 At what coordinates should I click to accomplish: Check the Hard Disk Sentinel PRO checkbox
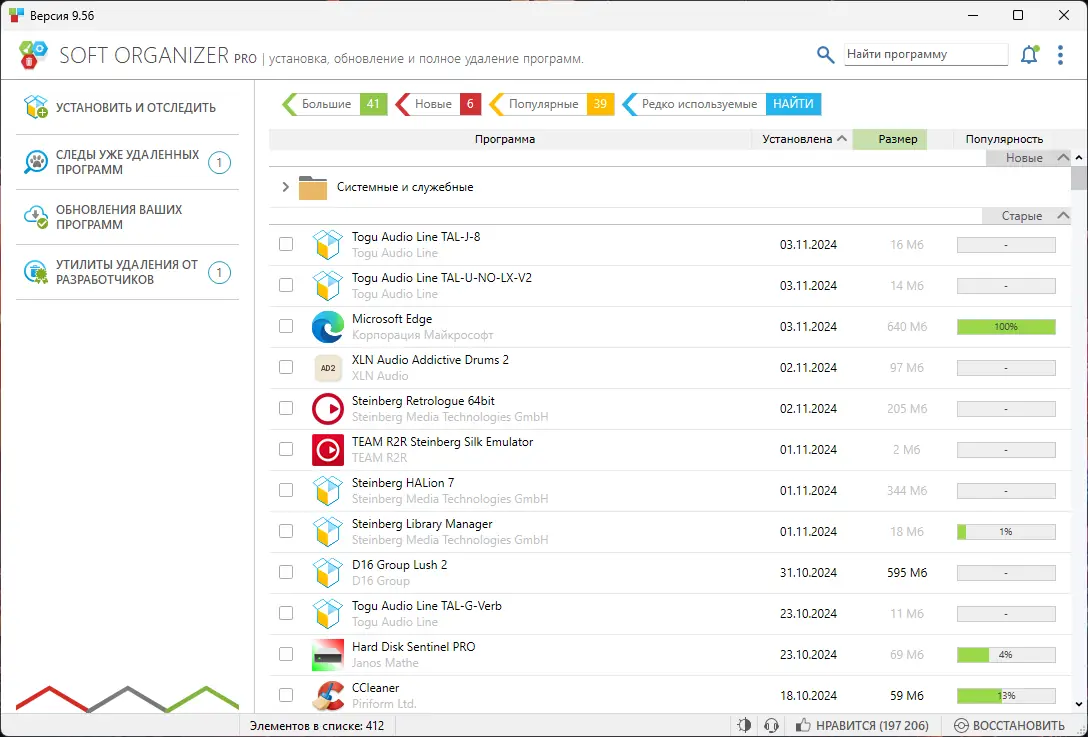(x=286, y=654)
